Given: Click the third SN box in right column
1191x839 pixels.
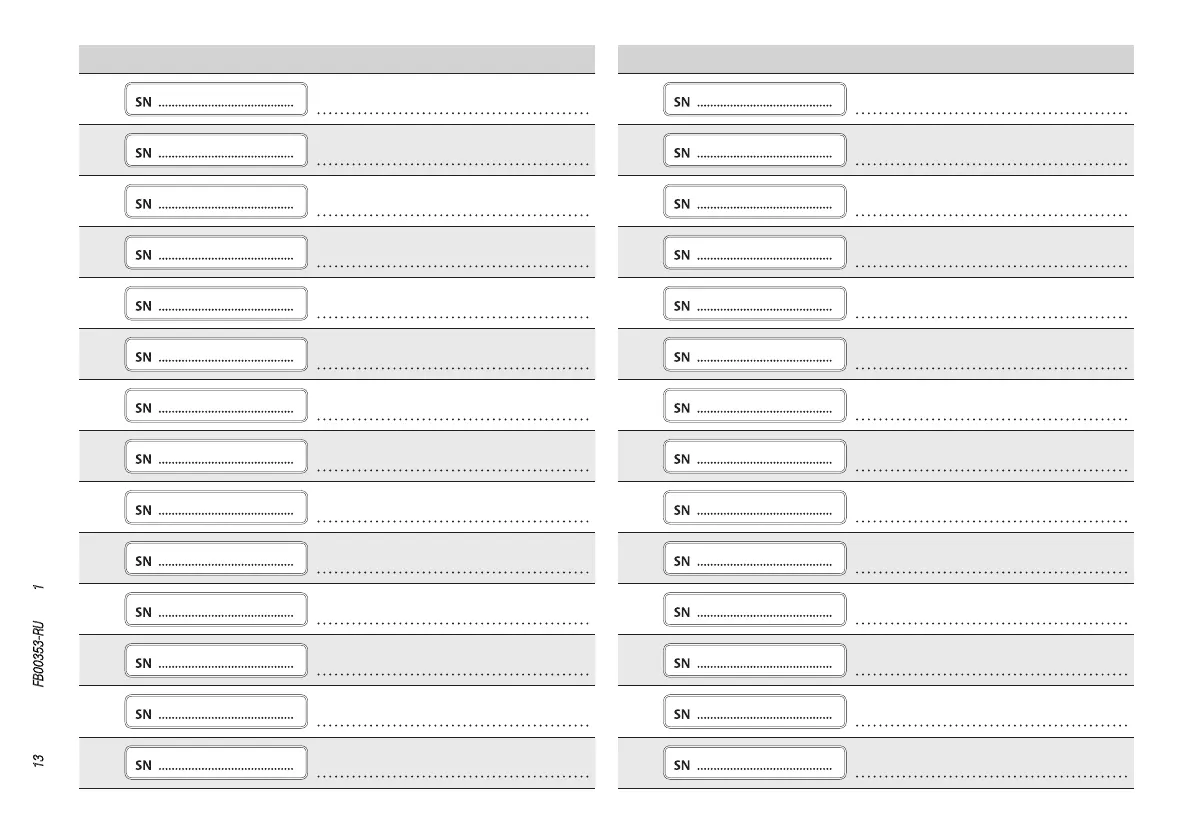Looking at the screenshot, I should pos(754,202).
